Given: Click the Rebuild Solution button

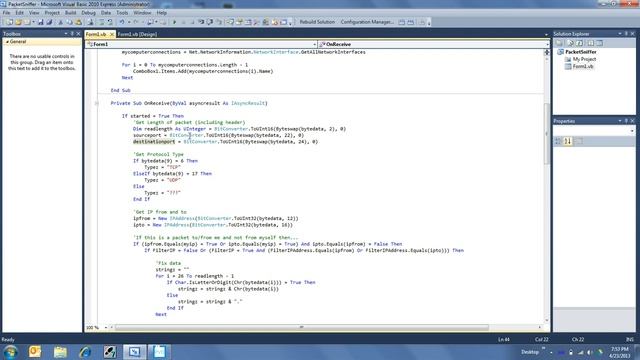Looking at the screenshot, I should click(317, 22).
